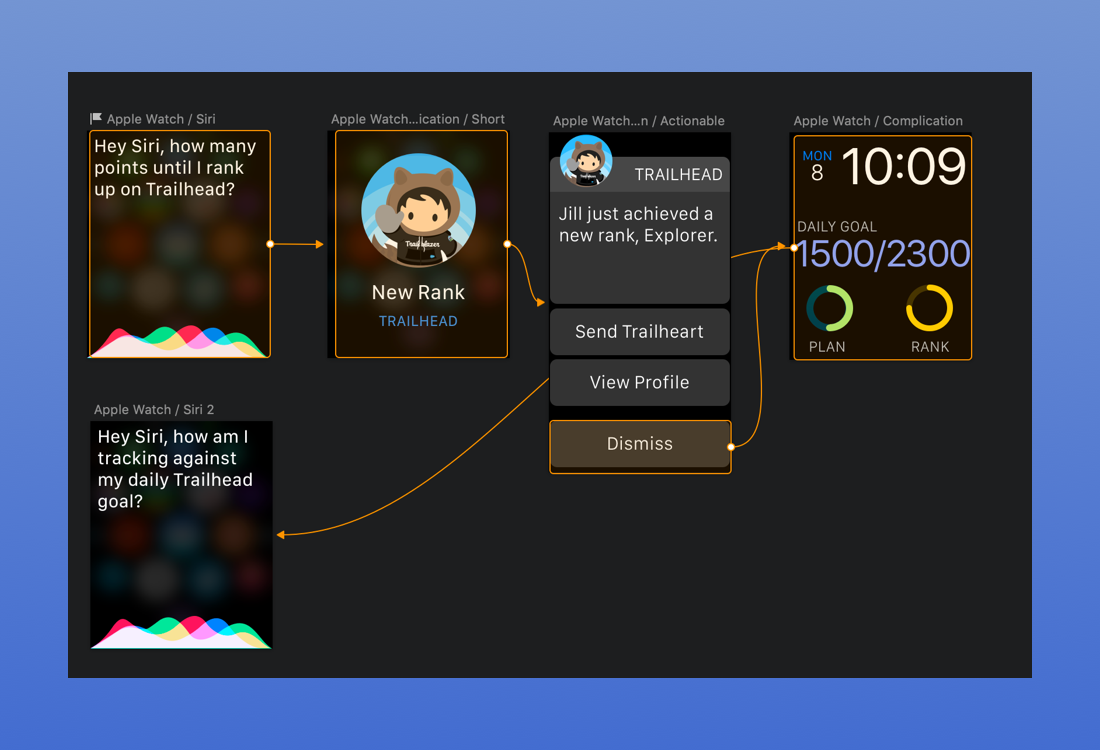Click the PLAN progress ring

830,308
